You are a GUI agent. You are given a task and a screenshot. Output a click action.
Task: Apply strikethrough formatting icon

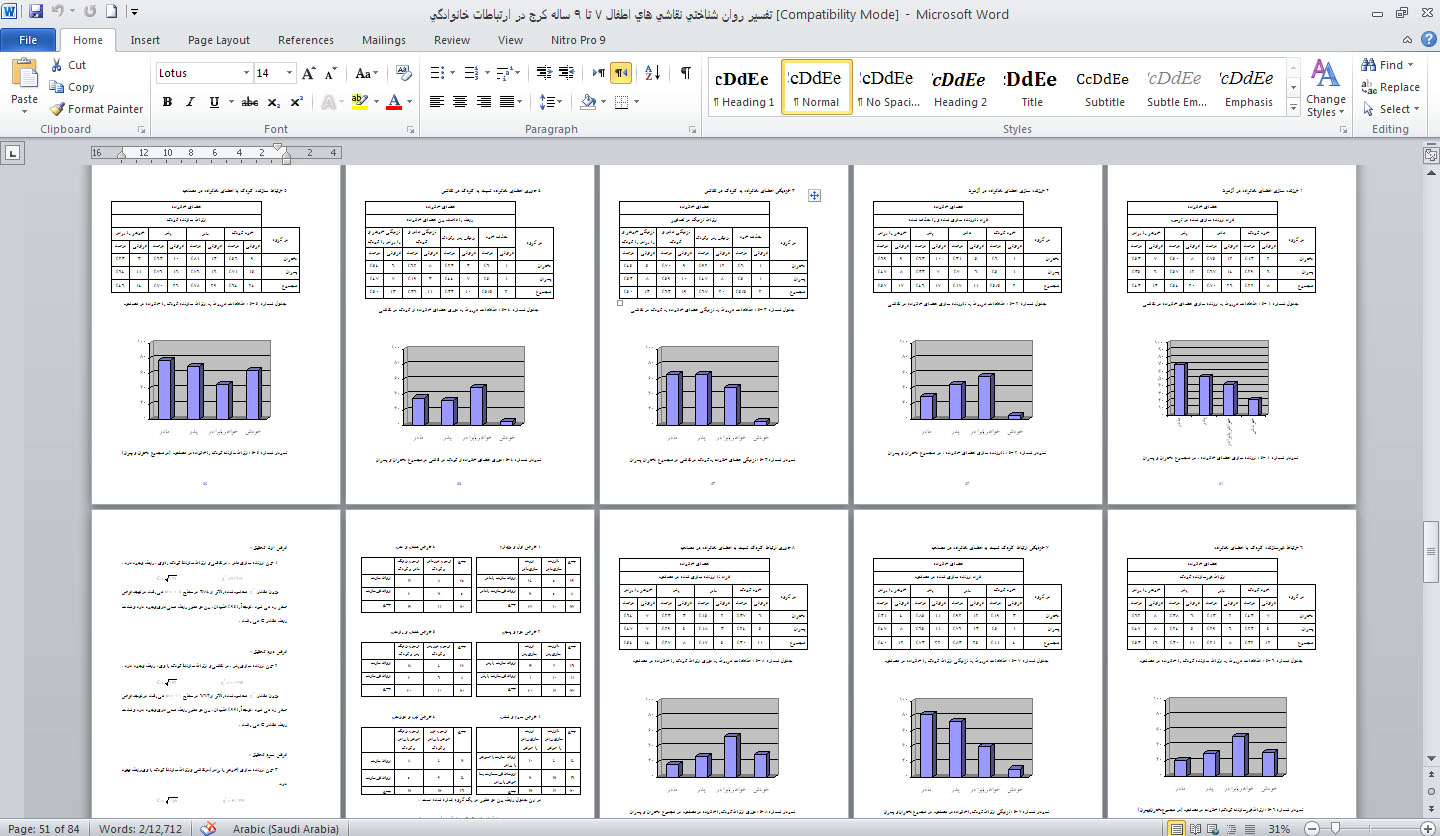[250, 102]
